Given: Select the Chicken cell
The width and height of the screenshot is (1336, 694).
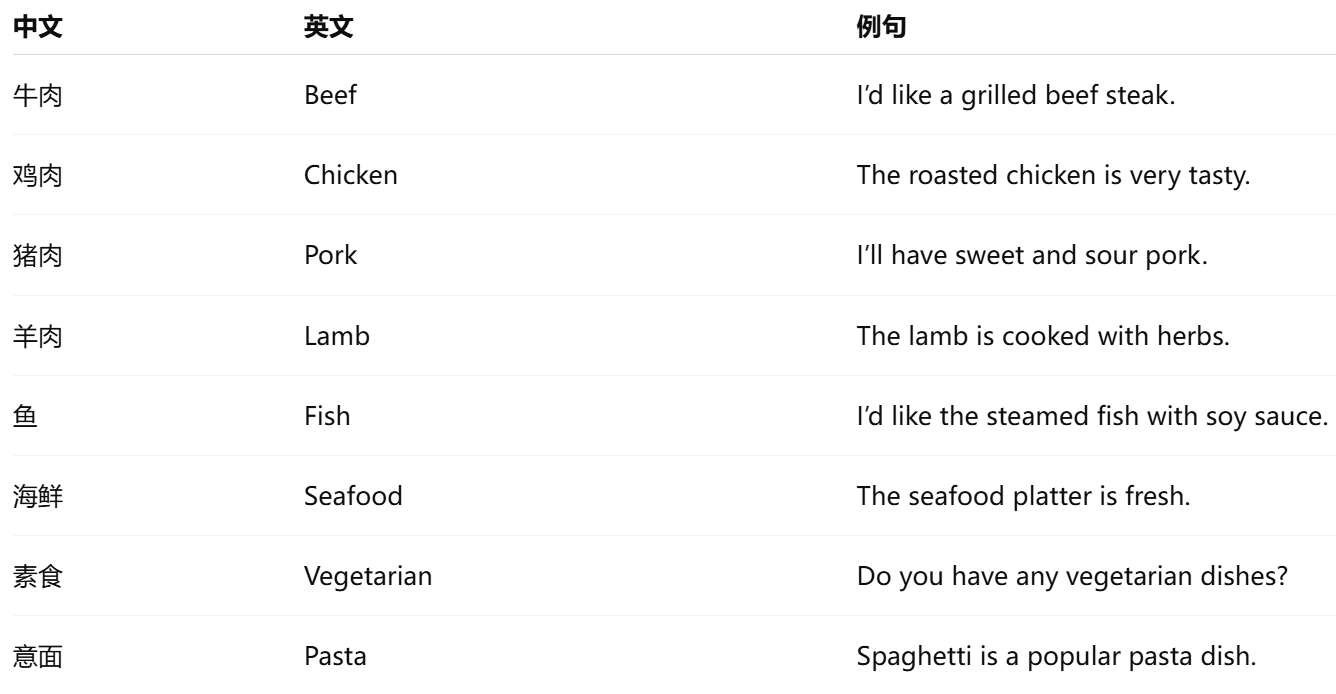Looking at the screenshot, I should coord(351,175).
